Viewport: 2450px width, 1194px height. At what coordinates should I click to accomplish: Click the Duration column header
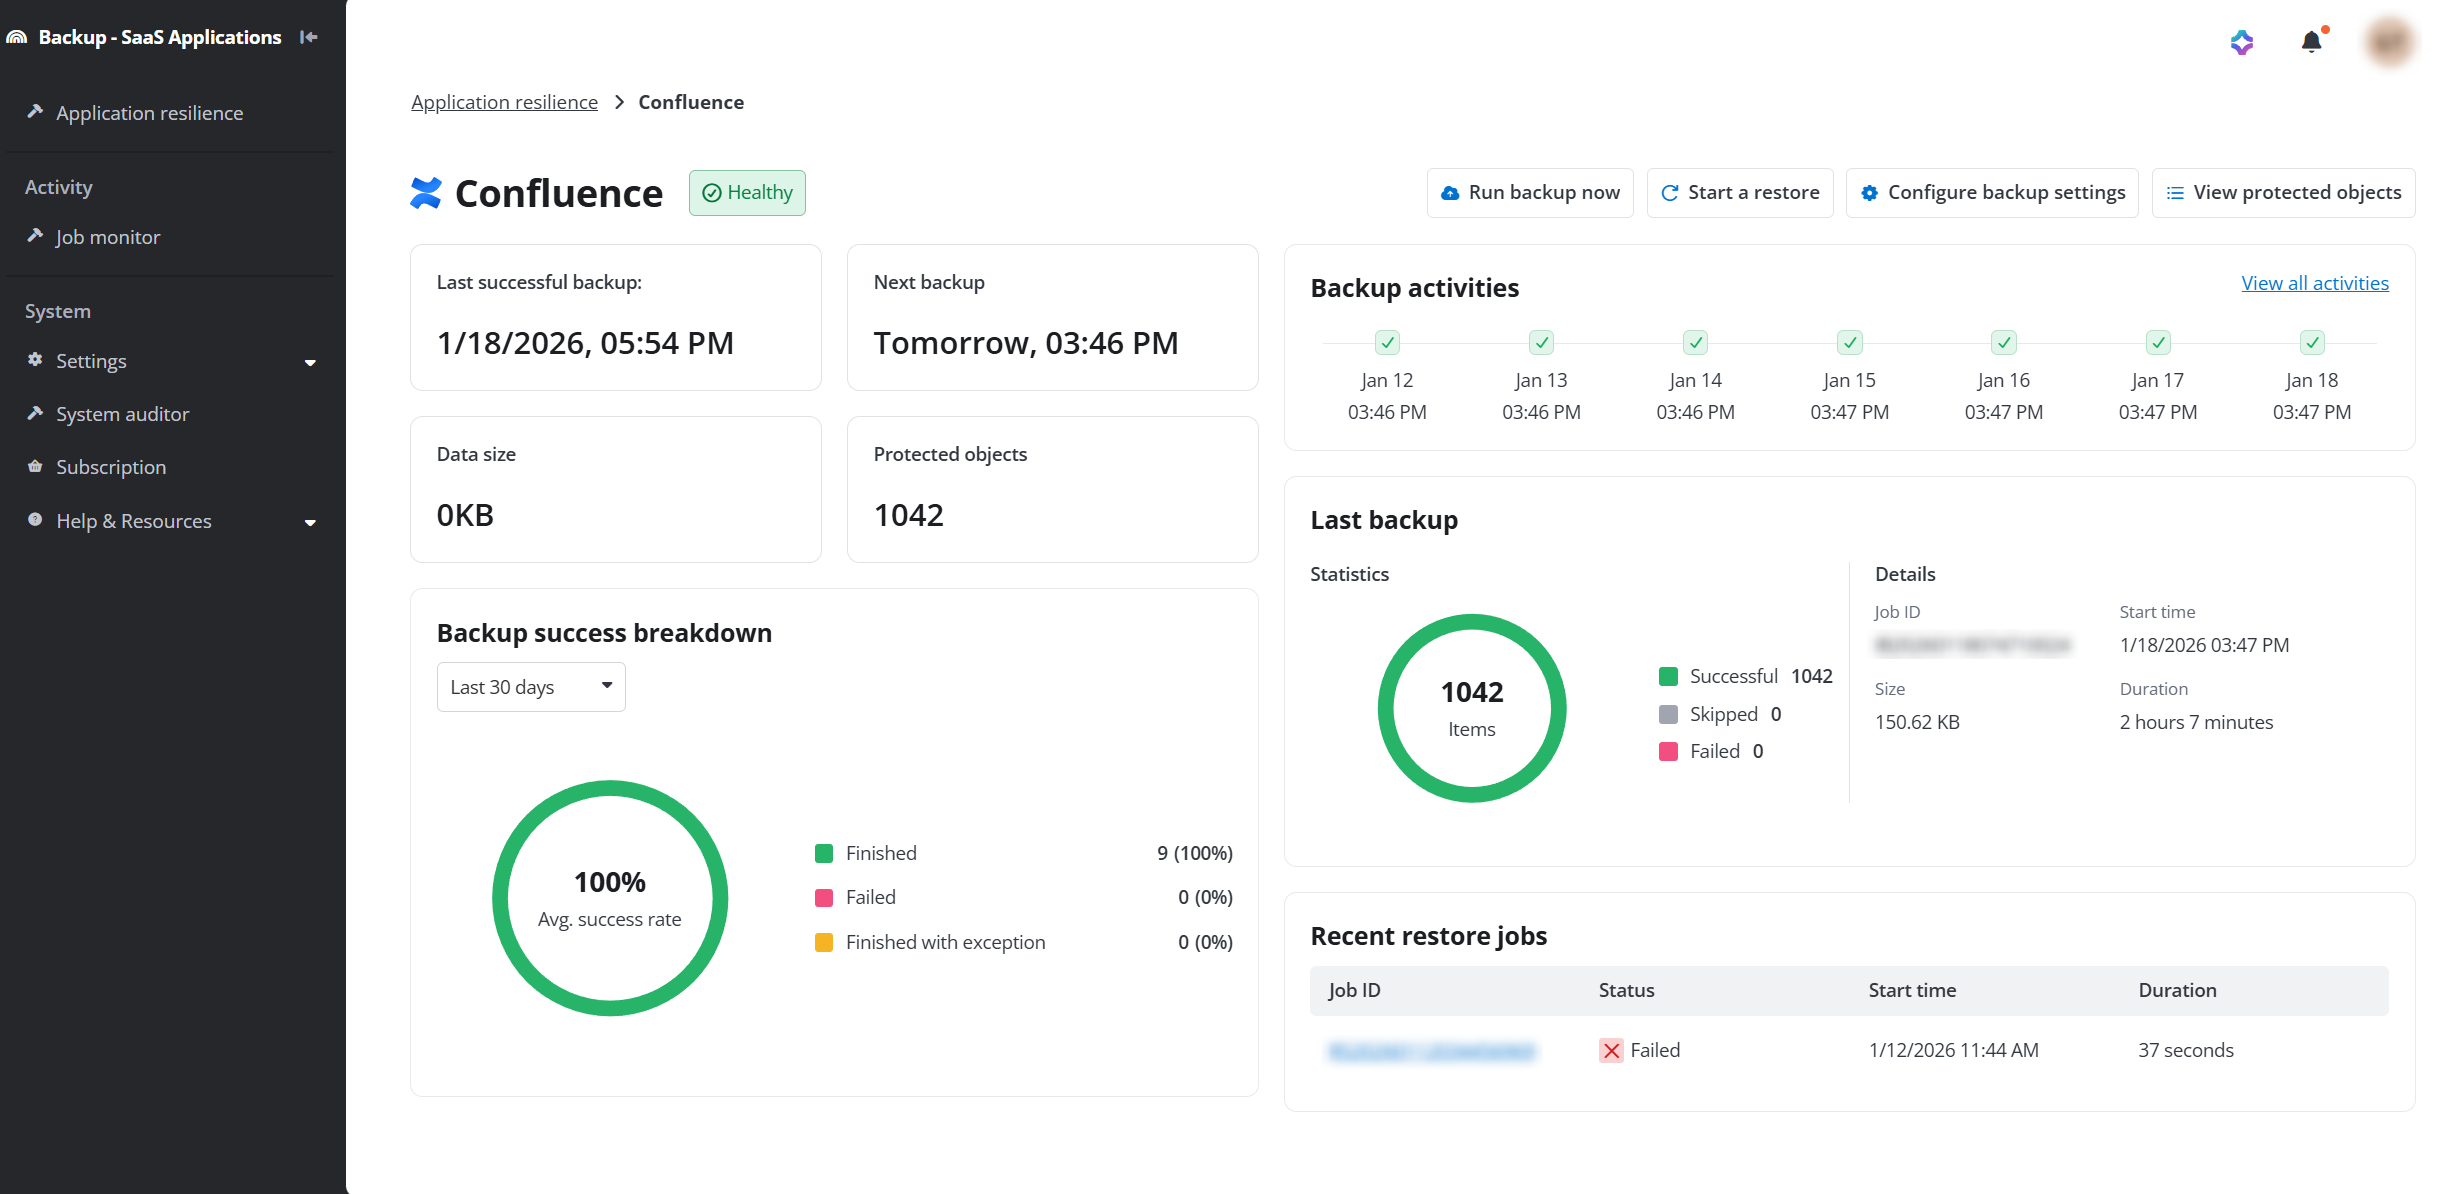[x=2177, y=990]
